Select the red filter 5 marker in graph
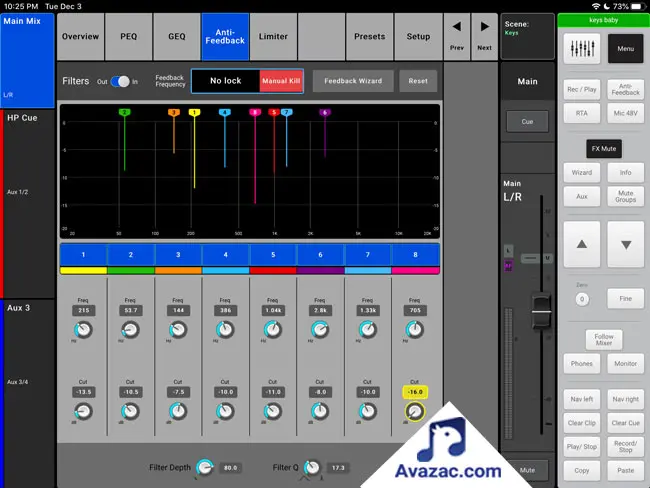This screenshot has width=650, height=488. [x=274, y=112]
